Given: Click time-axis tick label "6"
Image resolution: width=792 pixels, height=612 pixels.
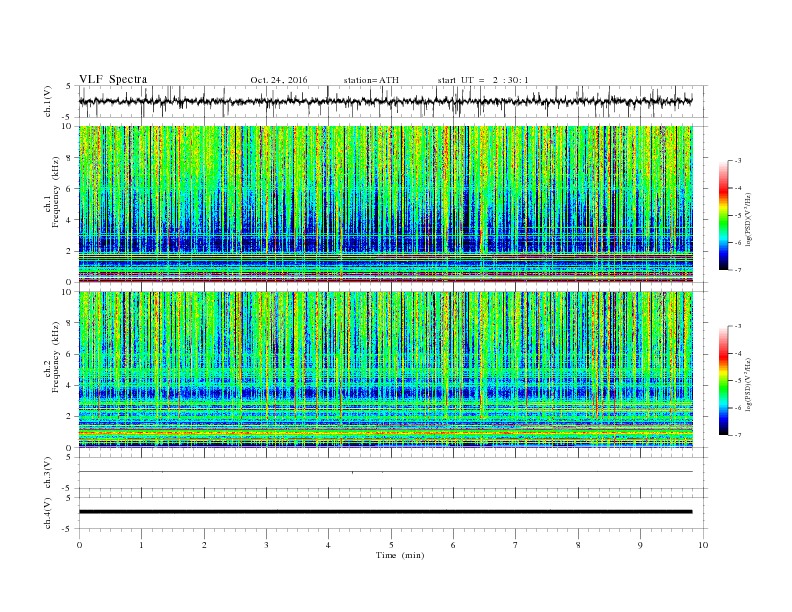Looking at the screenshot, I should [454, 545].
